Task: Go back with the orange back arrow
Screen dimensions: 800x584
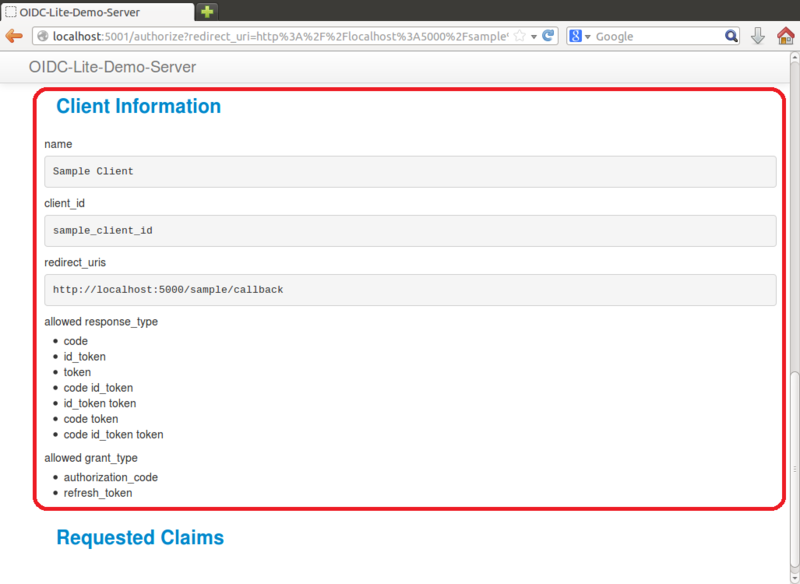Action: click(x=14, y=36)
